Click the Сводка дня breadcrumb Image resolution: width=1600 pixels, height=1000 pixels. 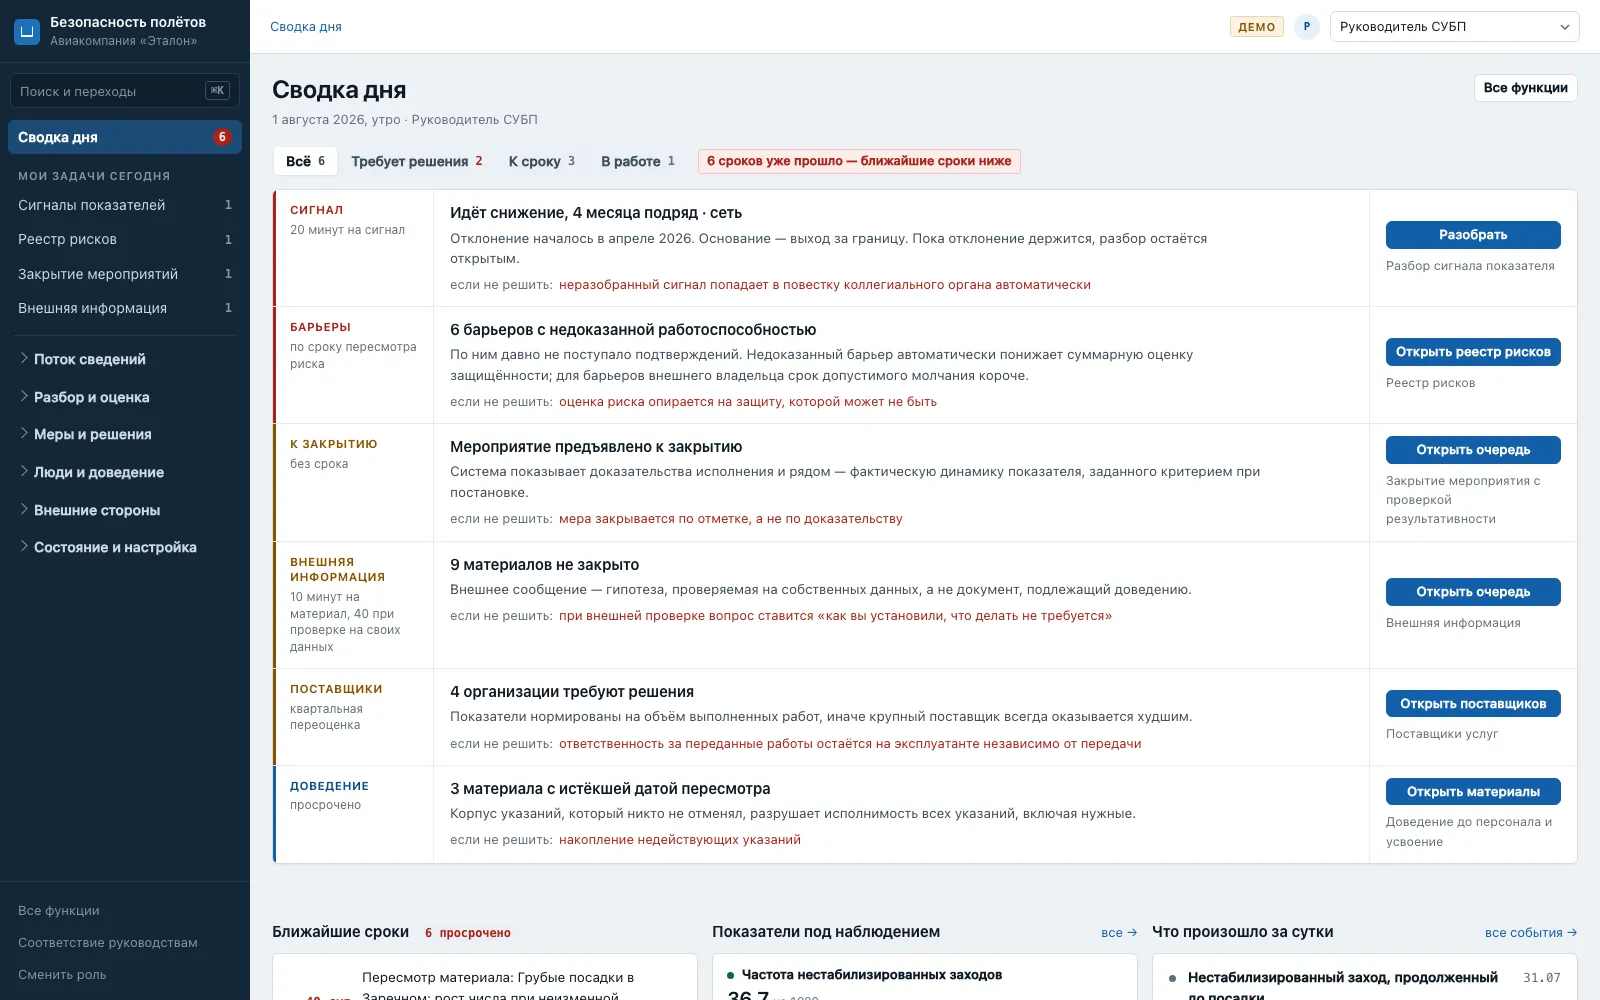[x=306, y=27]
